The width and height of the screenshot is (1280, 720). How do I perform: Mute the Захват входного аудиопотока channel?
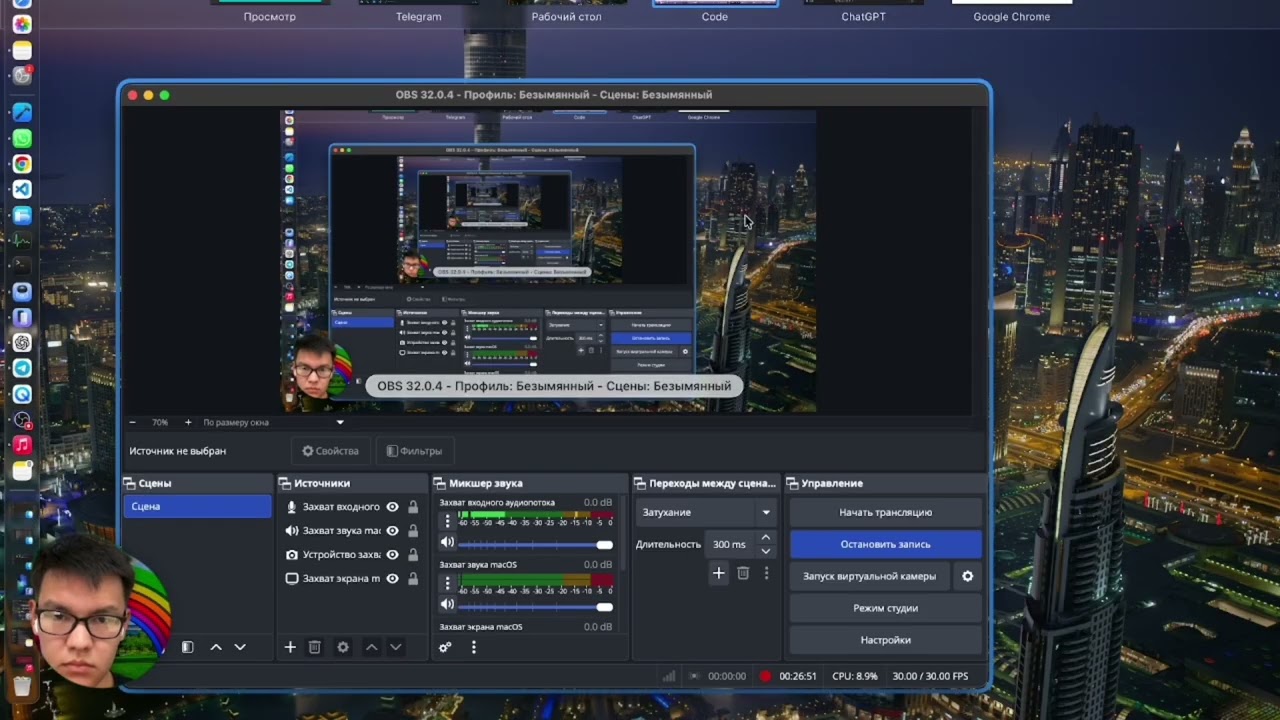point(447,543)
